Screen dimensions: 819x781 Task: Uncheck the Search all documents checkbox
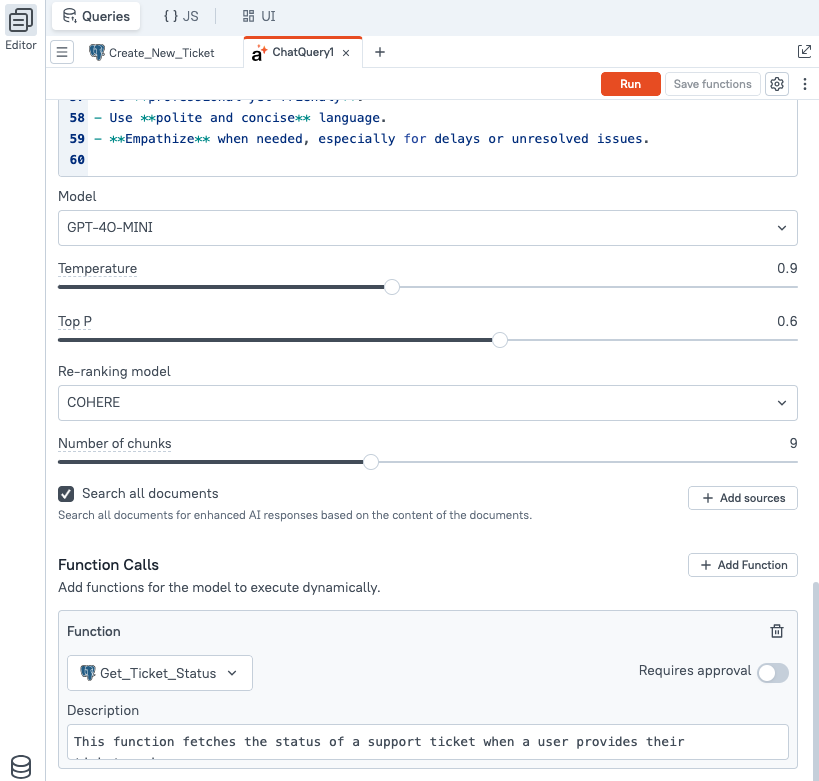[66, 494]
